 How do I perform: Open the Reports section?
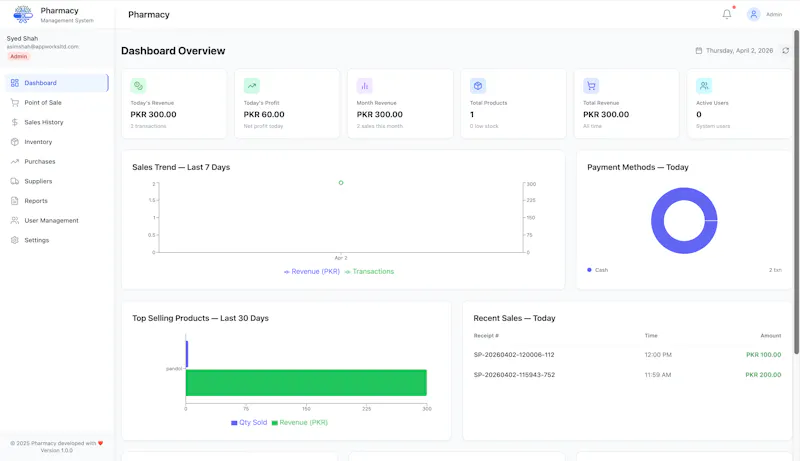pos(57,201)
